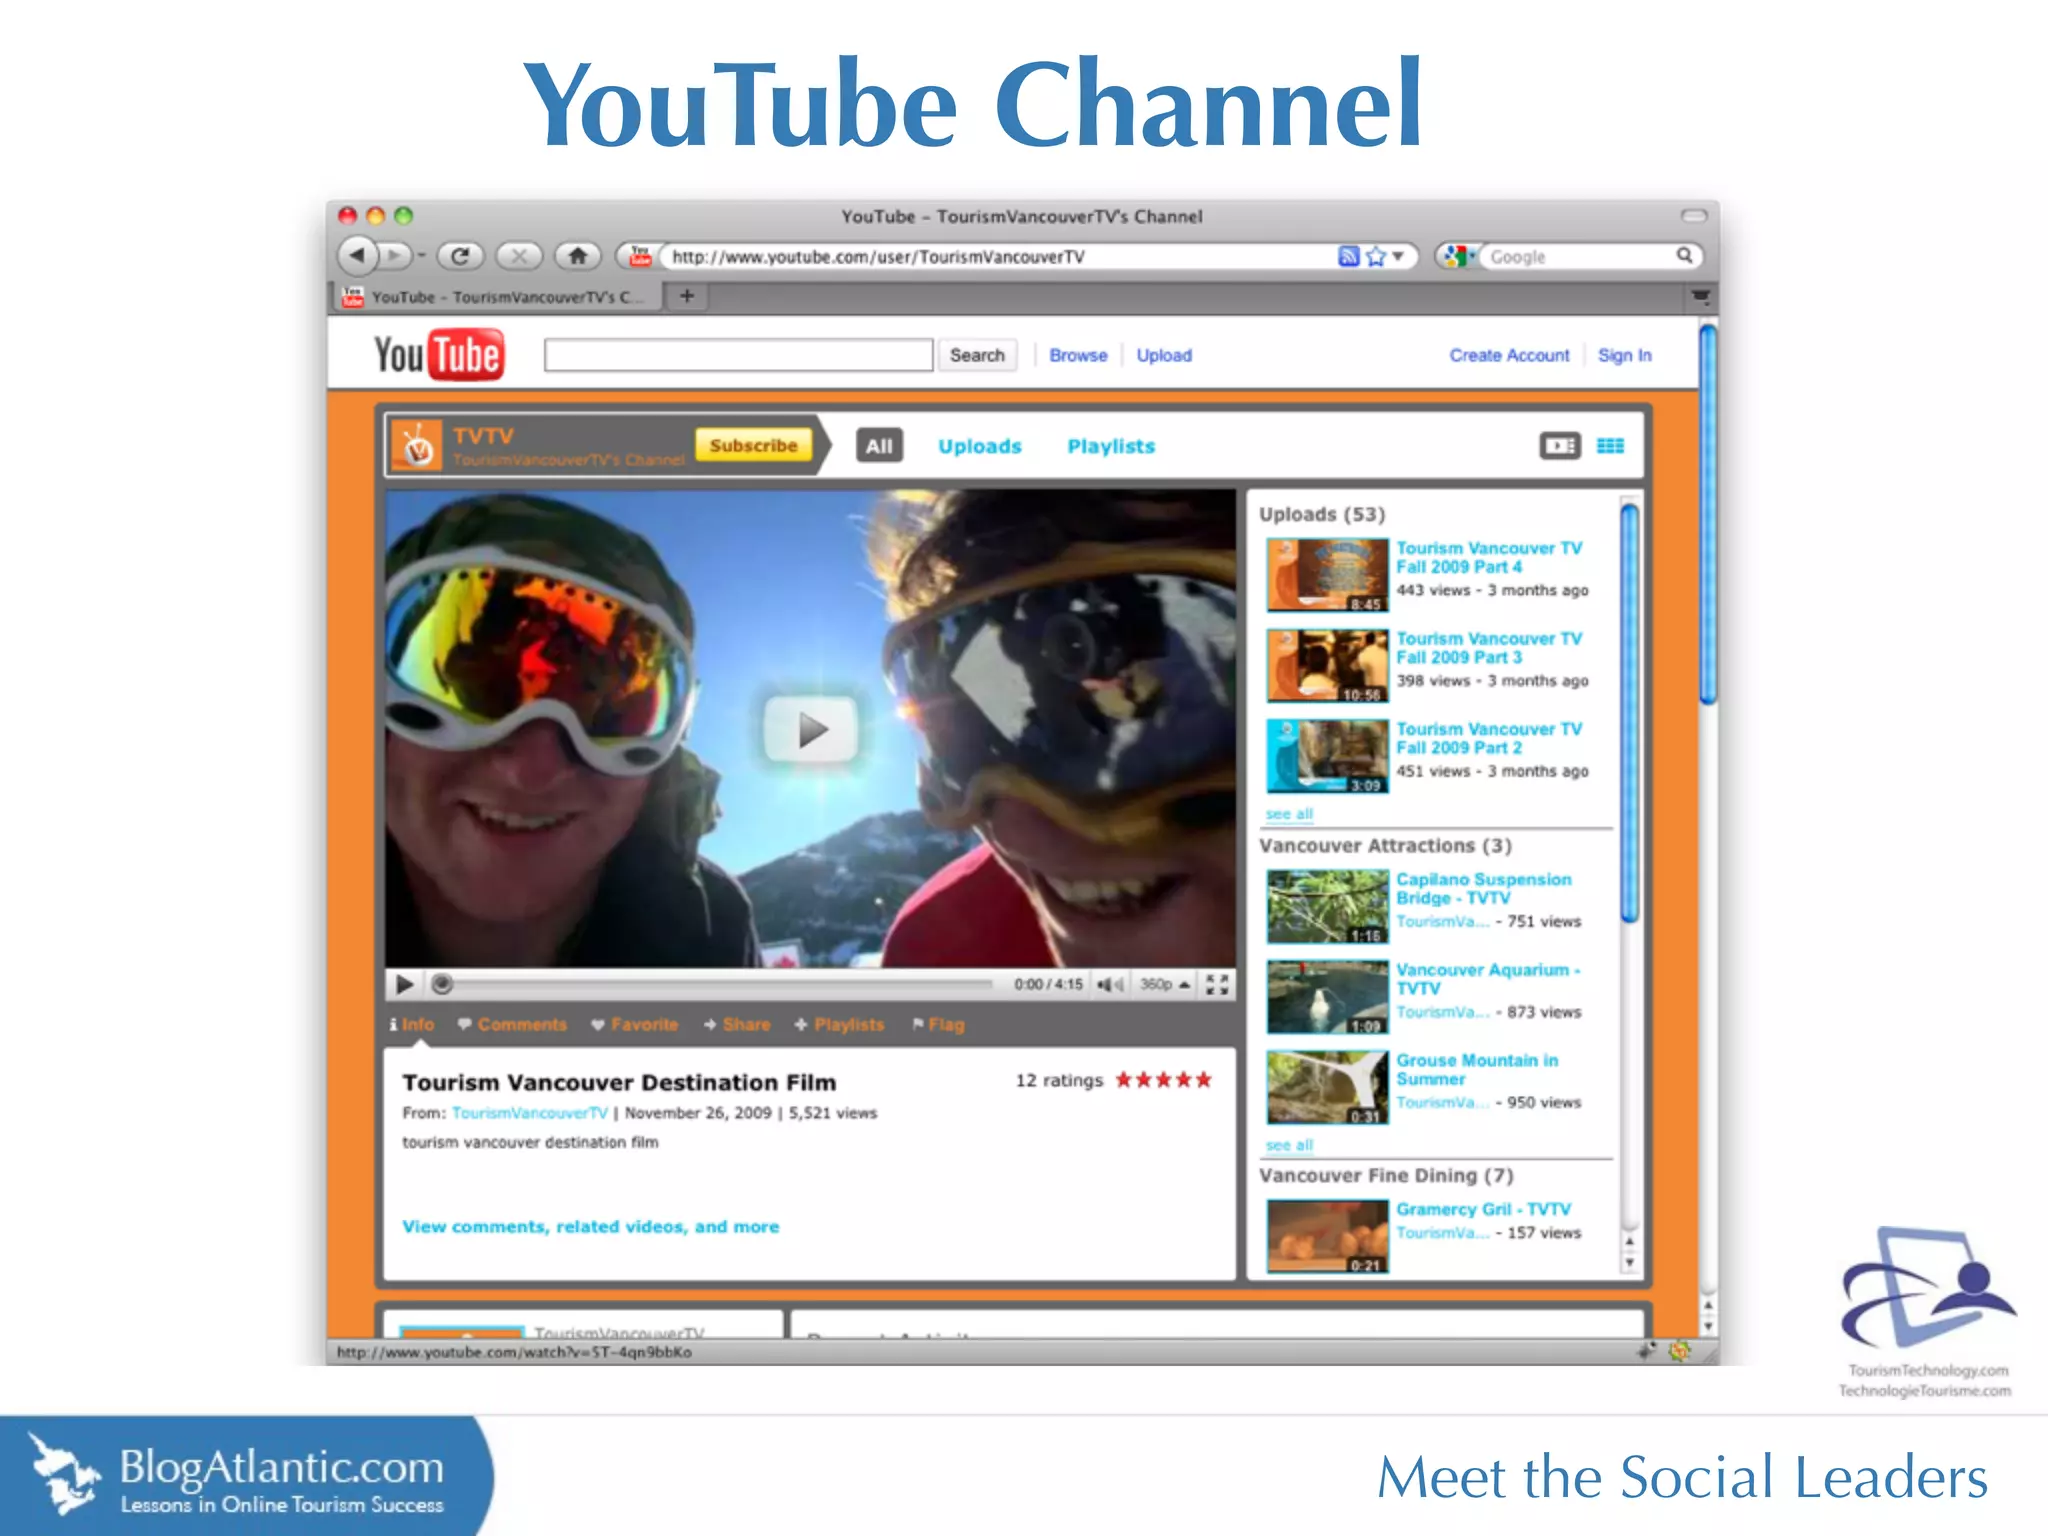Click the Sign In link
The image size is (2048, 1536).
1624,355
